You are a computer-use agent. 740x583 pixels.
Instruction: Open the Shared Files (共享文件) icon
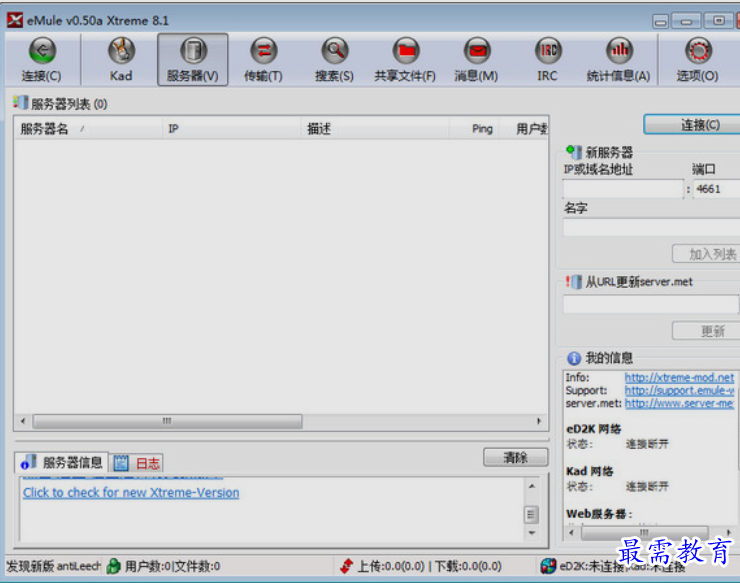pyautogui.click(x=406, y=51)
